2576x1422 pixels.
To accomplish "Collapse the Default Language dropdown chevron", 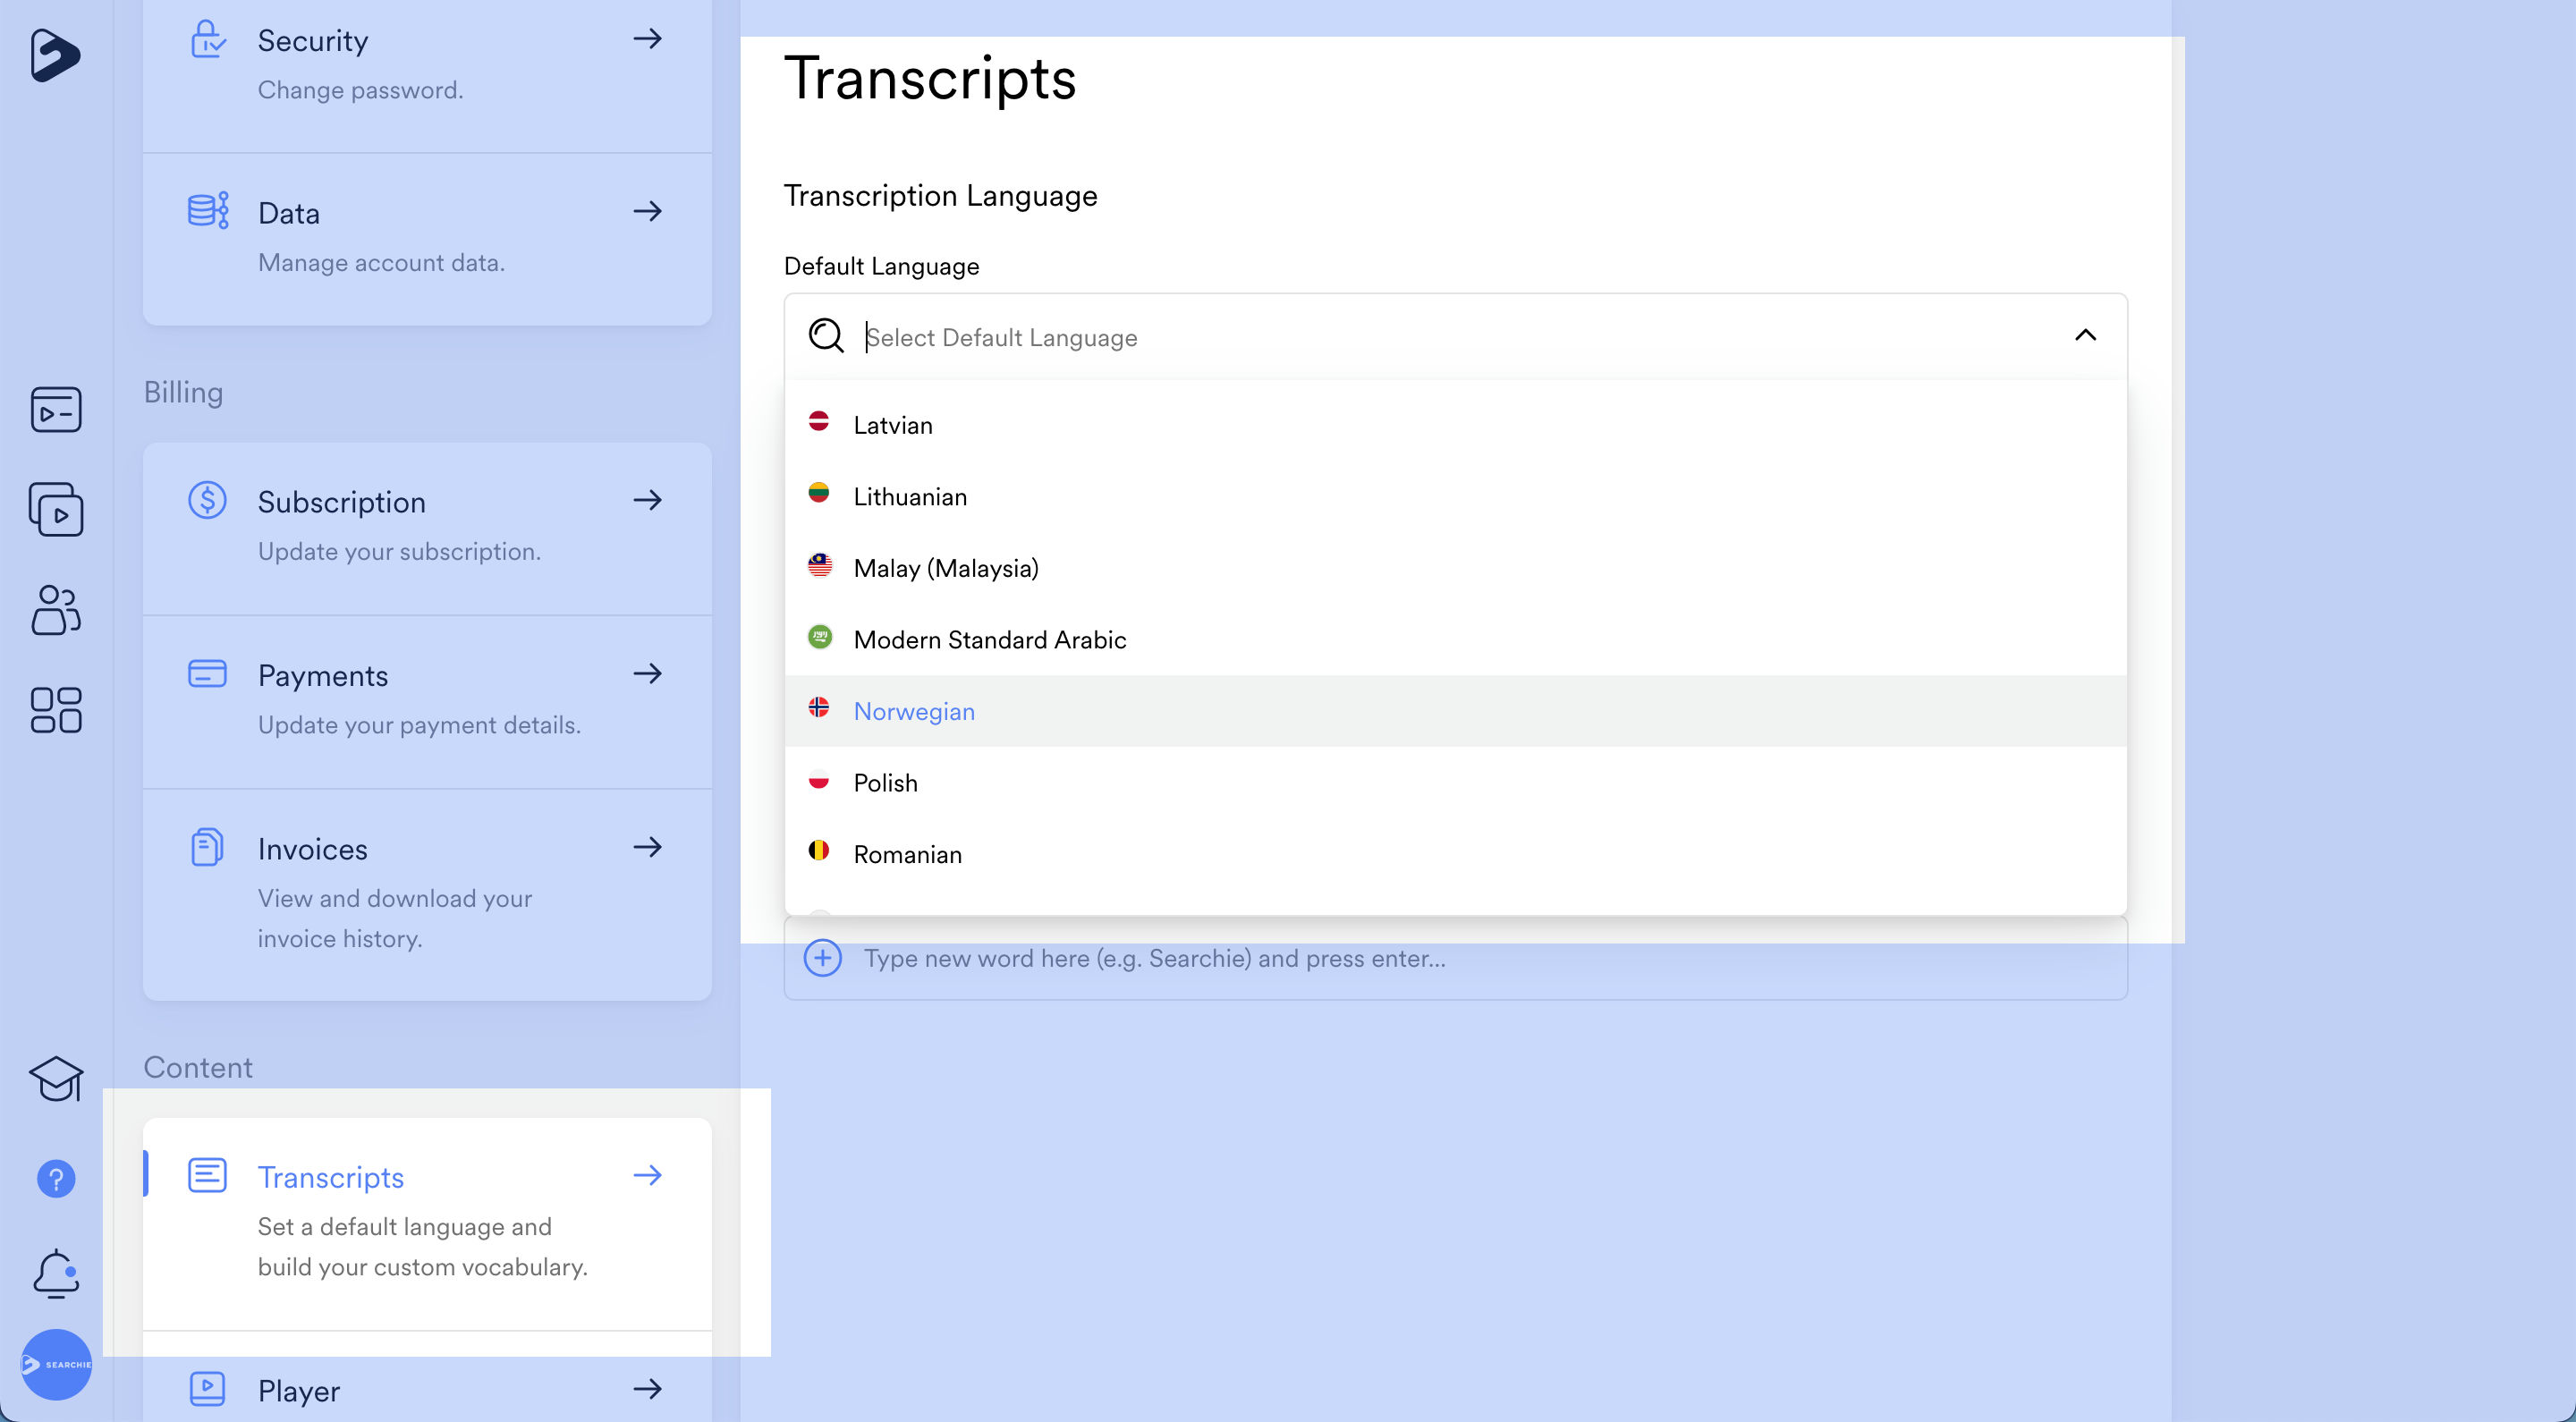I will coord(2085,336).
